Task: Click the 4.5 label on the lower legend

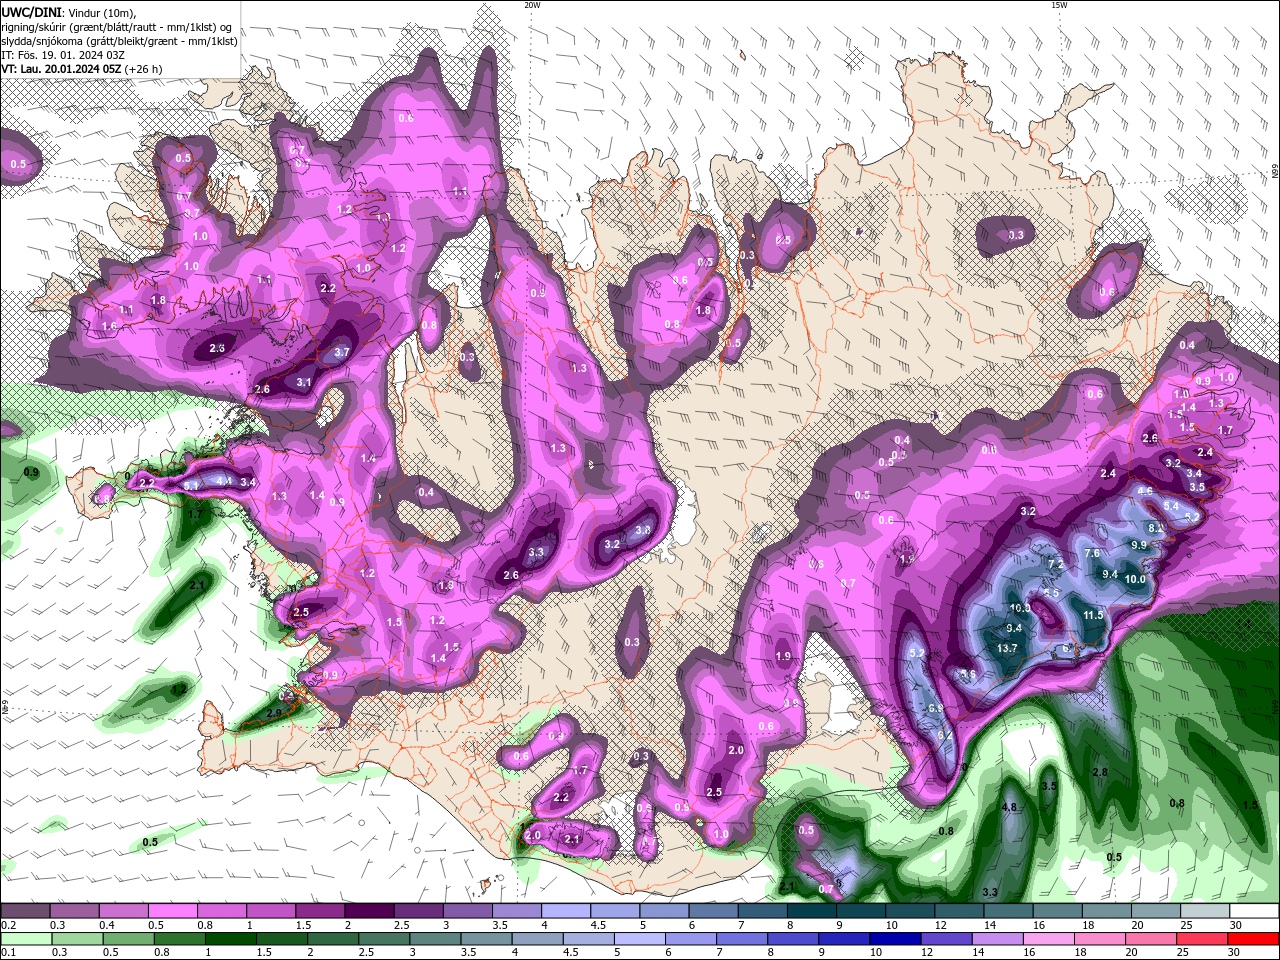Action: (571, 953)
